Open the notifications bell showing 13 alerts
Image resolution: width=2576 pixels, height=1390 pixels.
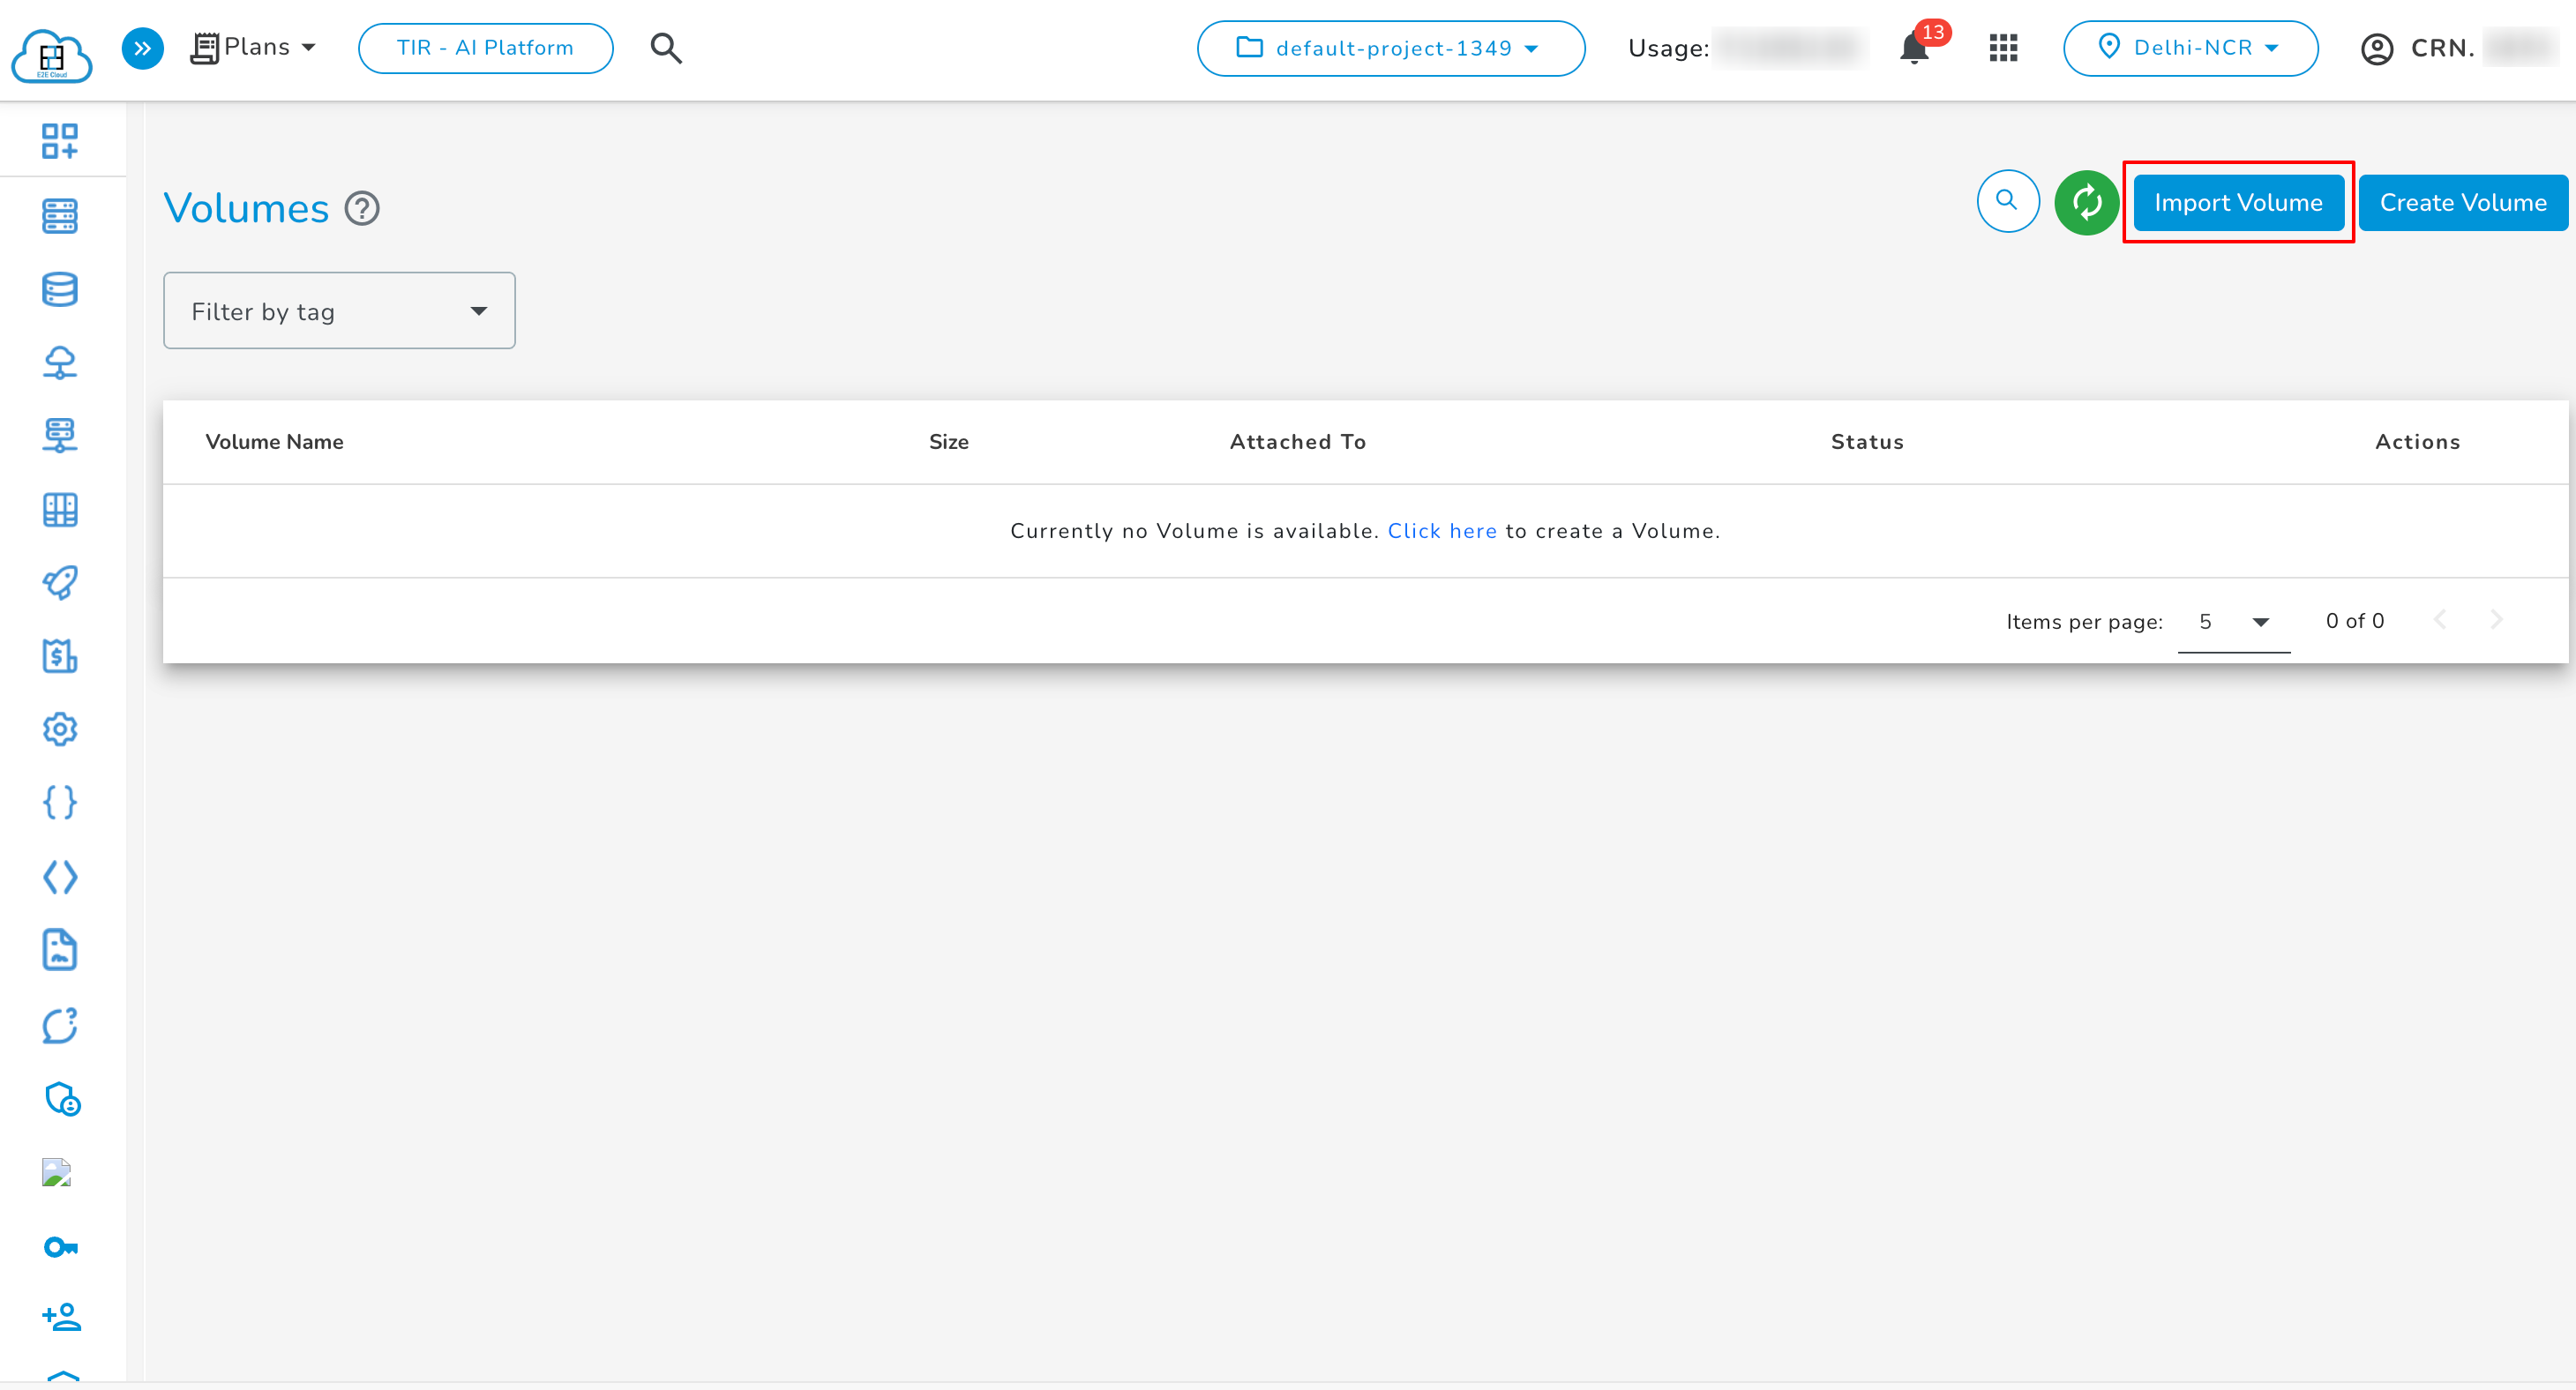pyautogui.click(x=1915, y=47)
